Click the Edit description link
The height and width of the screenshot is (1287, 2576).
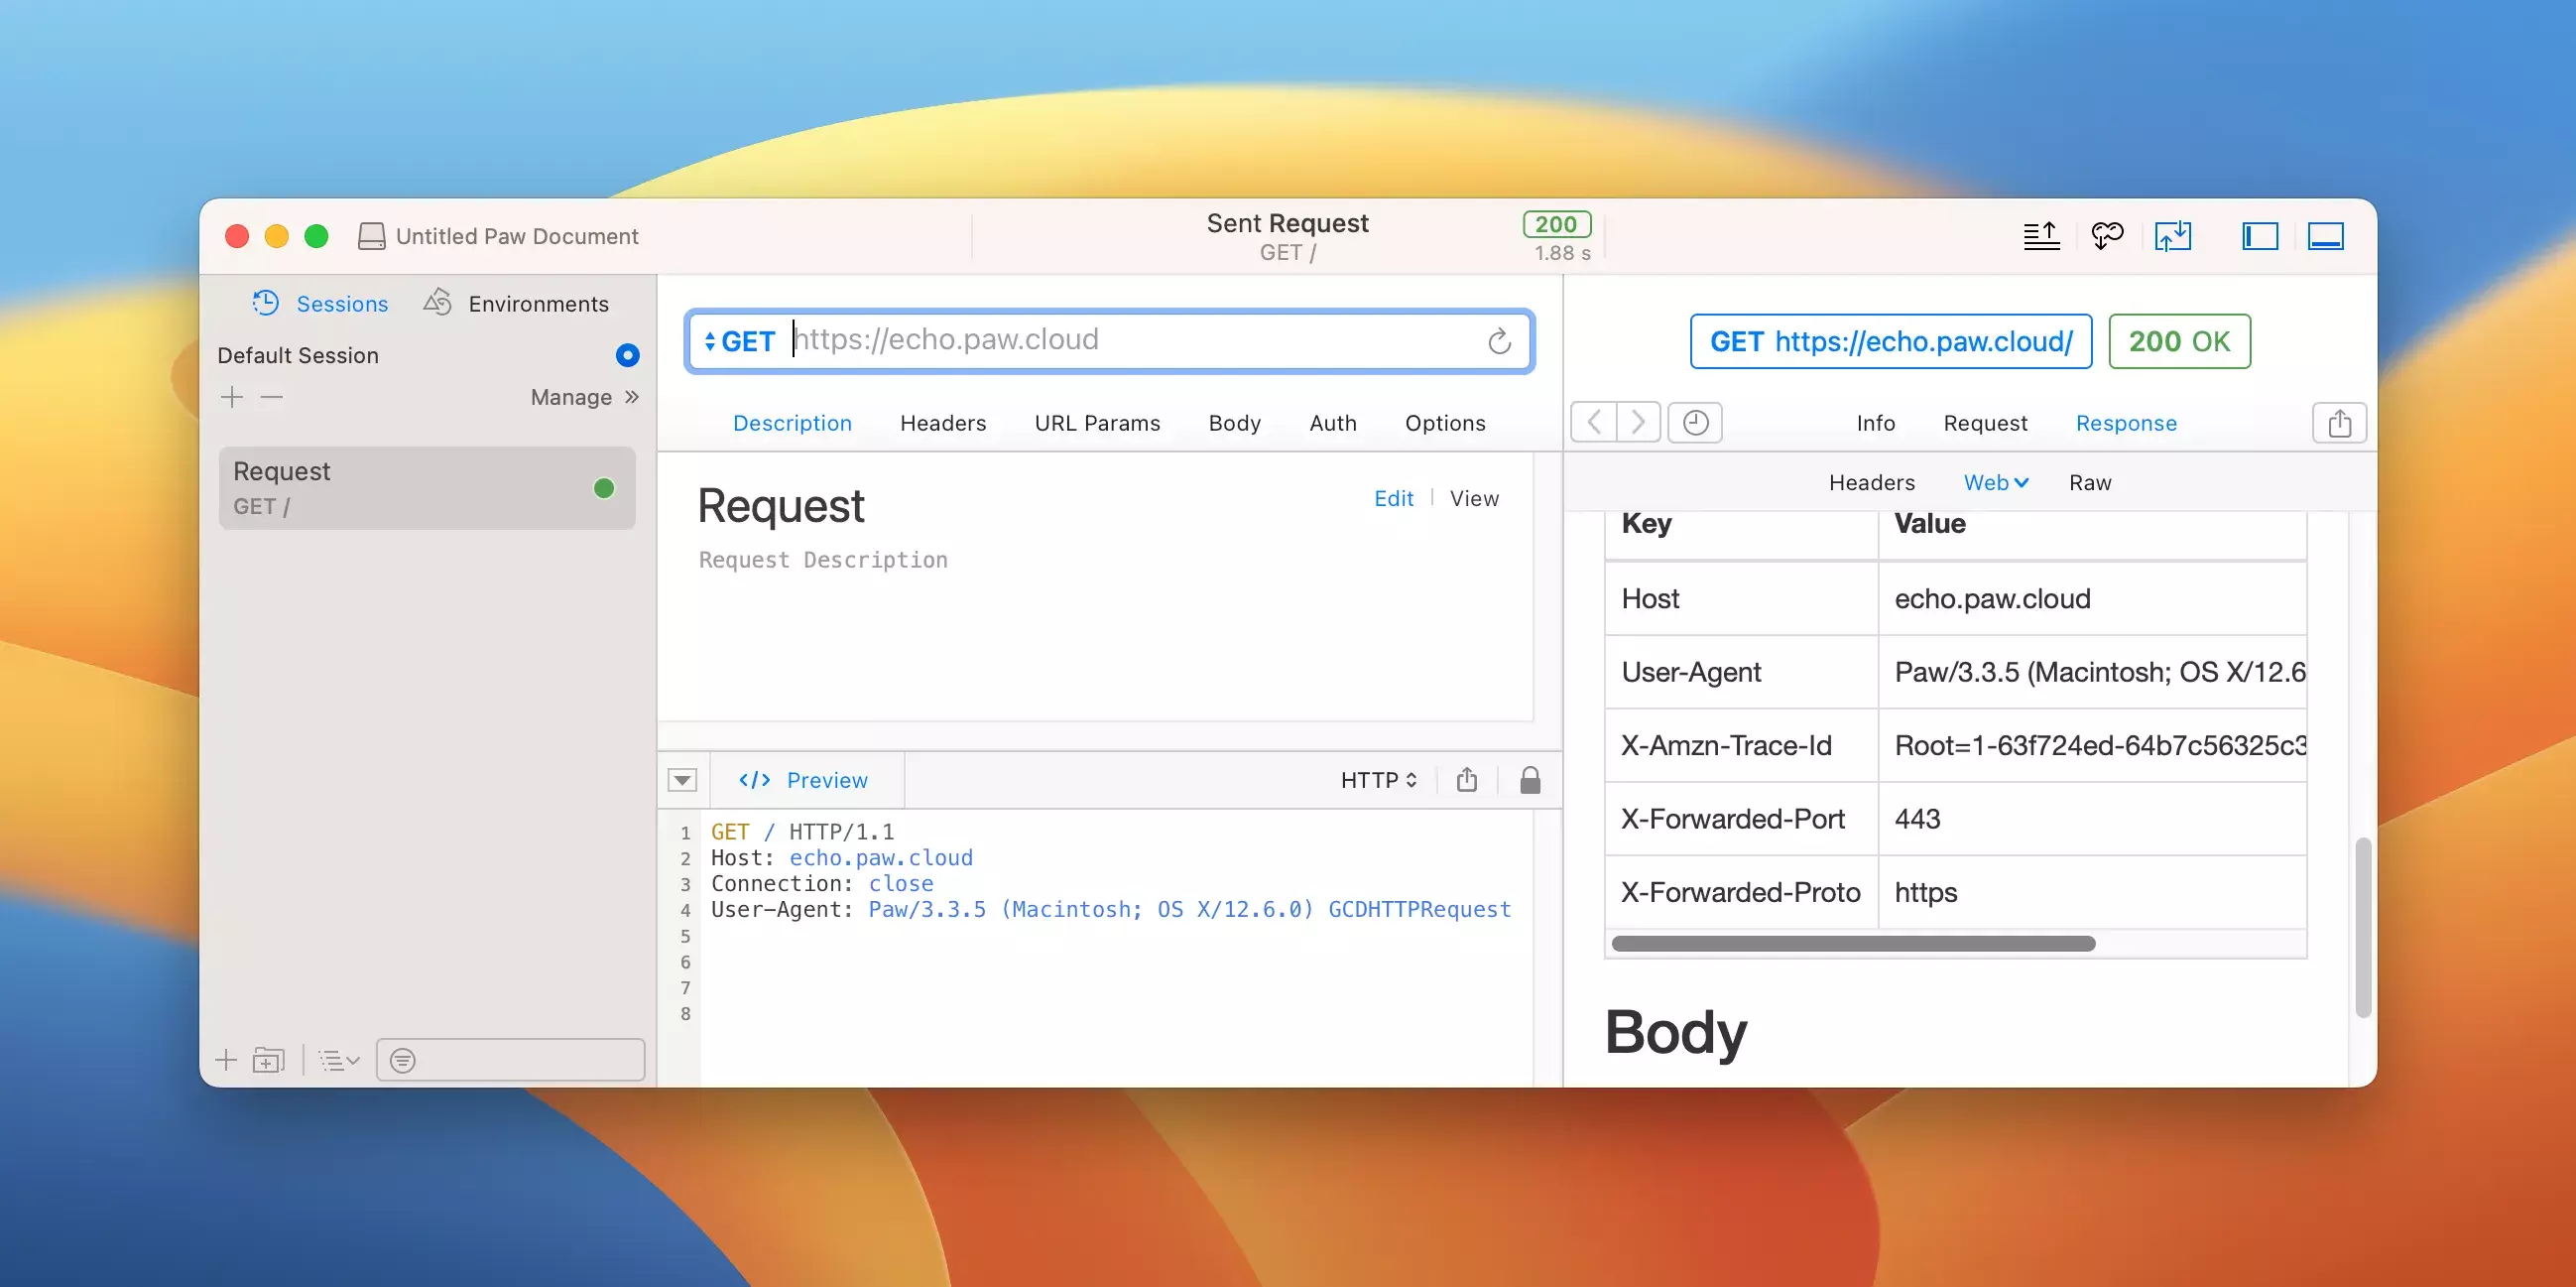[1393, 498]
